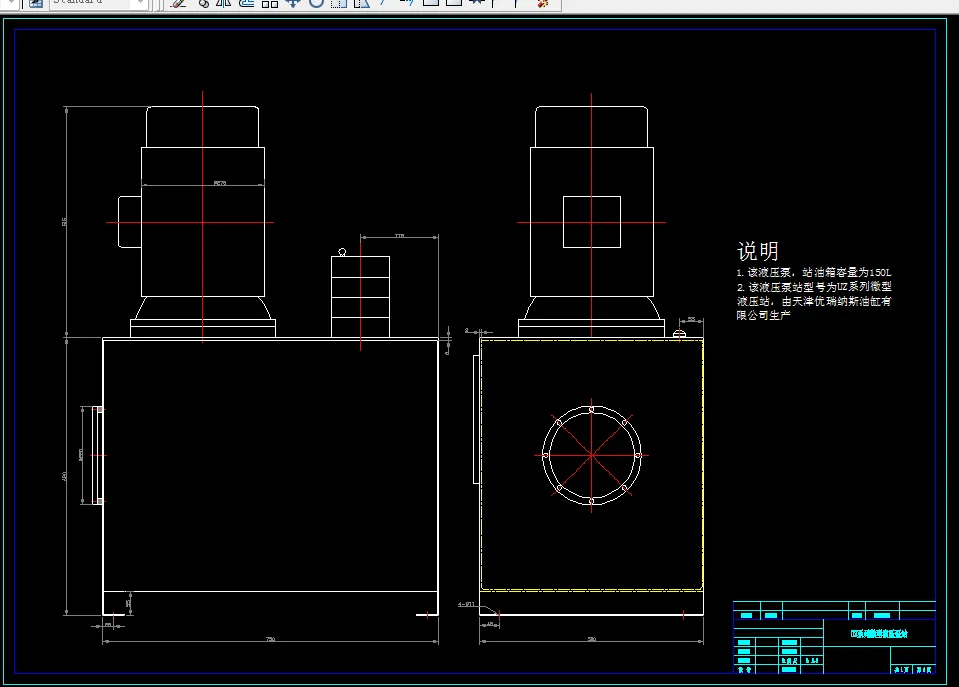Select the Copy object tool
Screen dimensions: 959x687
[x=204, y=3]
